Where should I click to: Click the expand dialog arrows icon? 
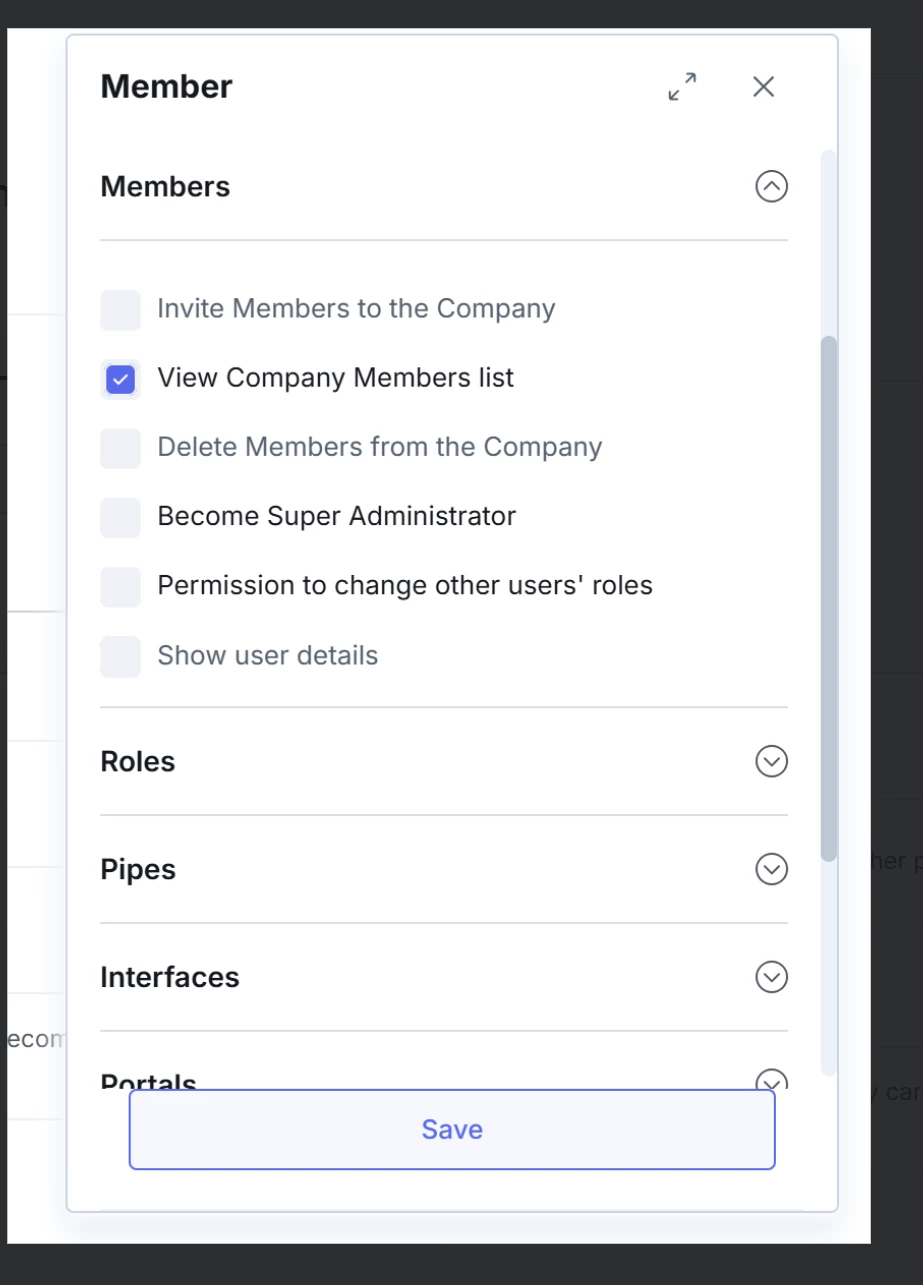point(682,86)
